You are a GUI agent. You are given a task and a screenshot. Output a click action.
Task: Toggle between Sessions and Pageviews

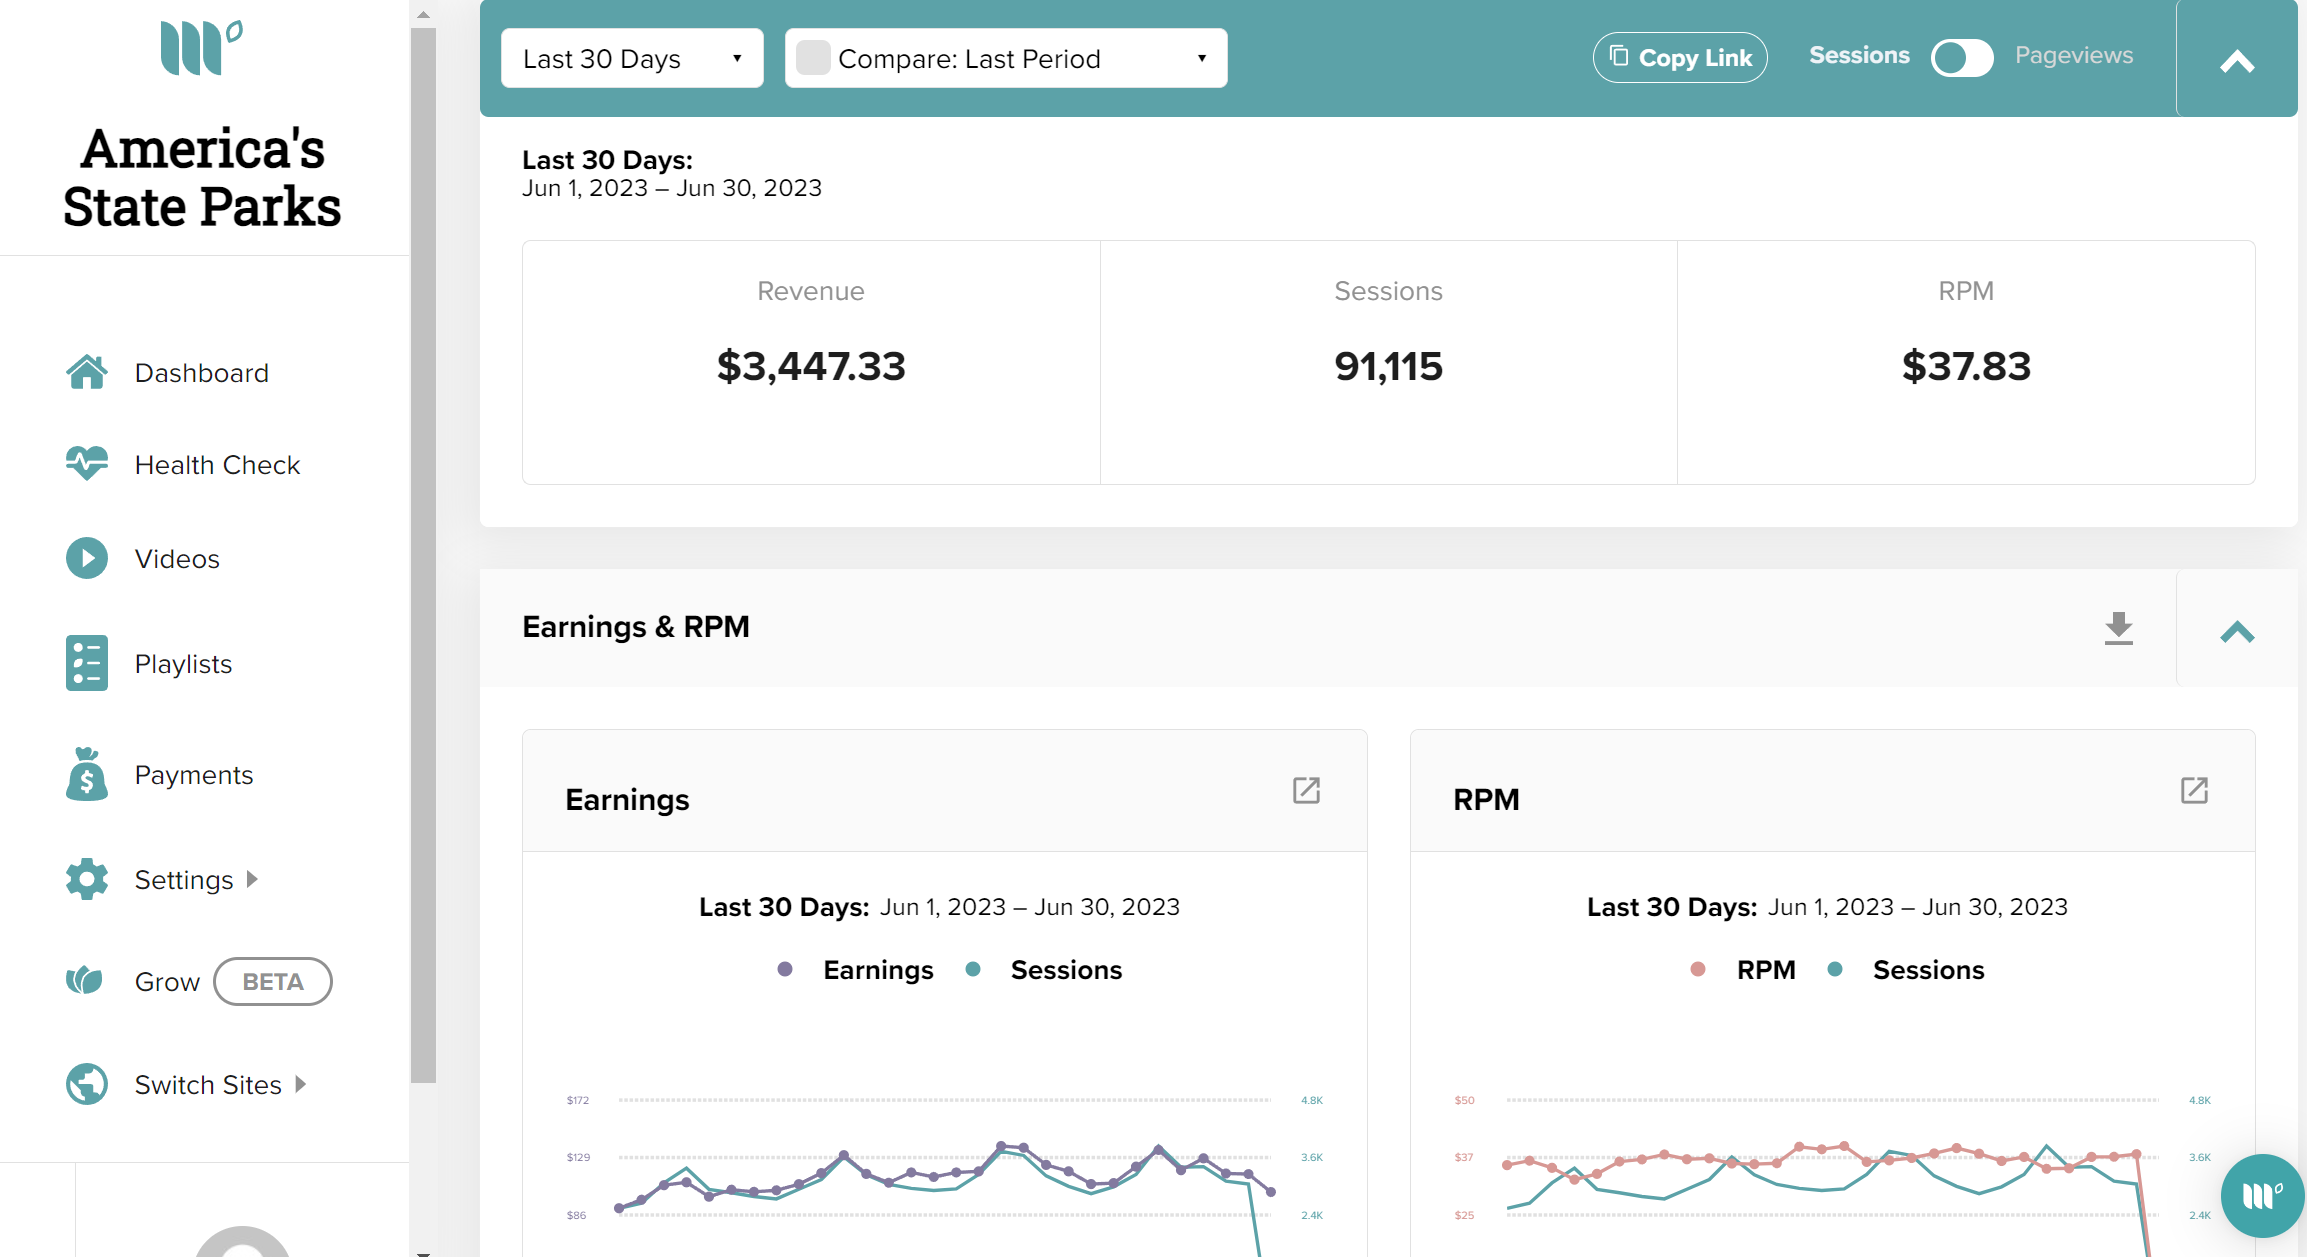1962,58
